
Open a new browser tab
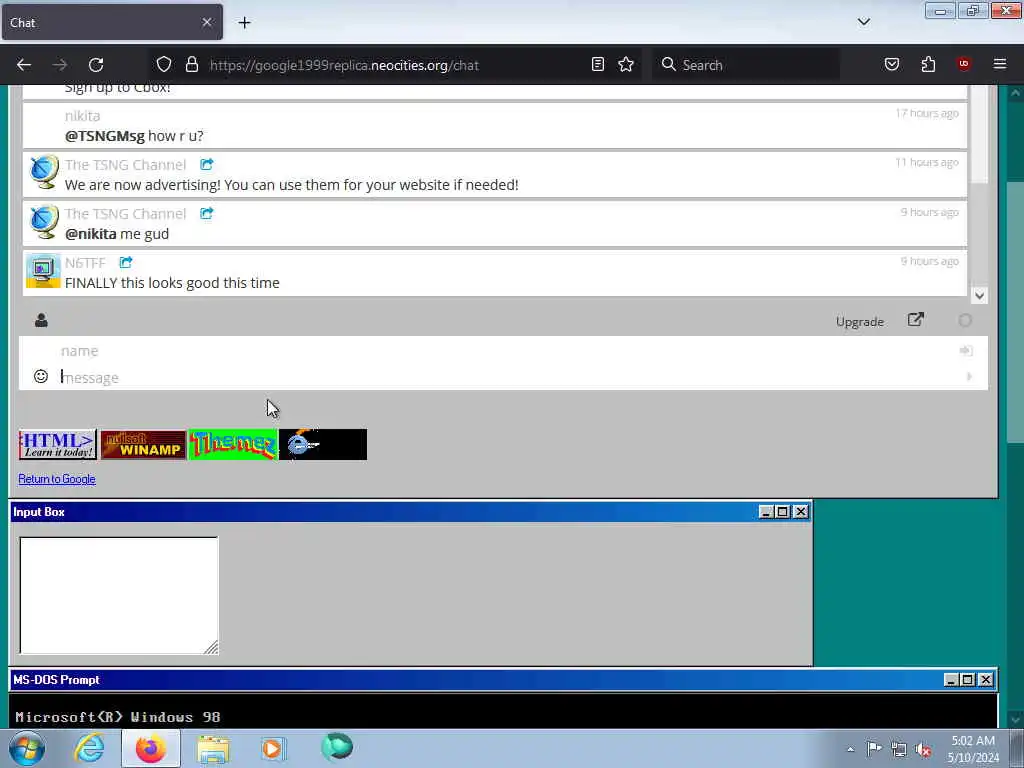point(244,22)
